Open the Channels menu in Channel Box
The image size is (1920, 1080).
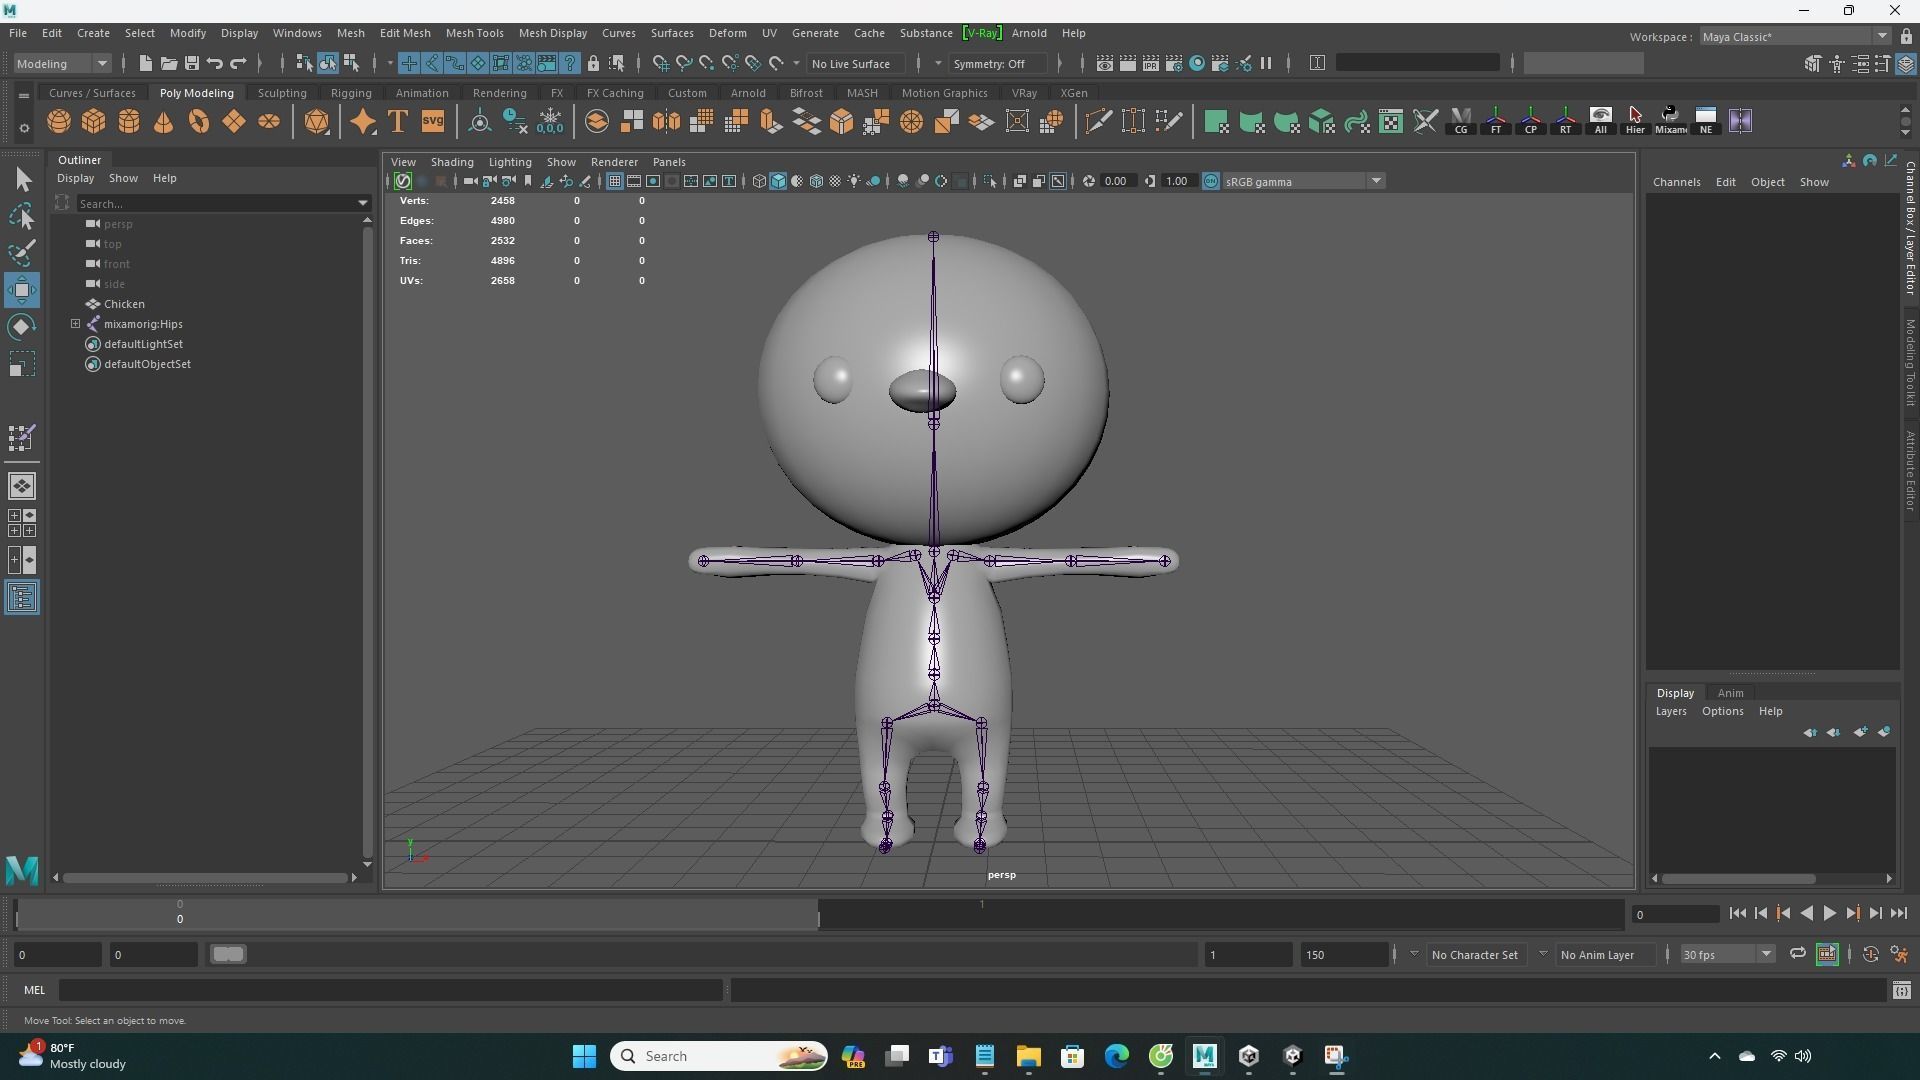click(x=1676, y=182)
